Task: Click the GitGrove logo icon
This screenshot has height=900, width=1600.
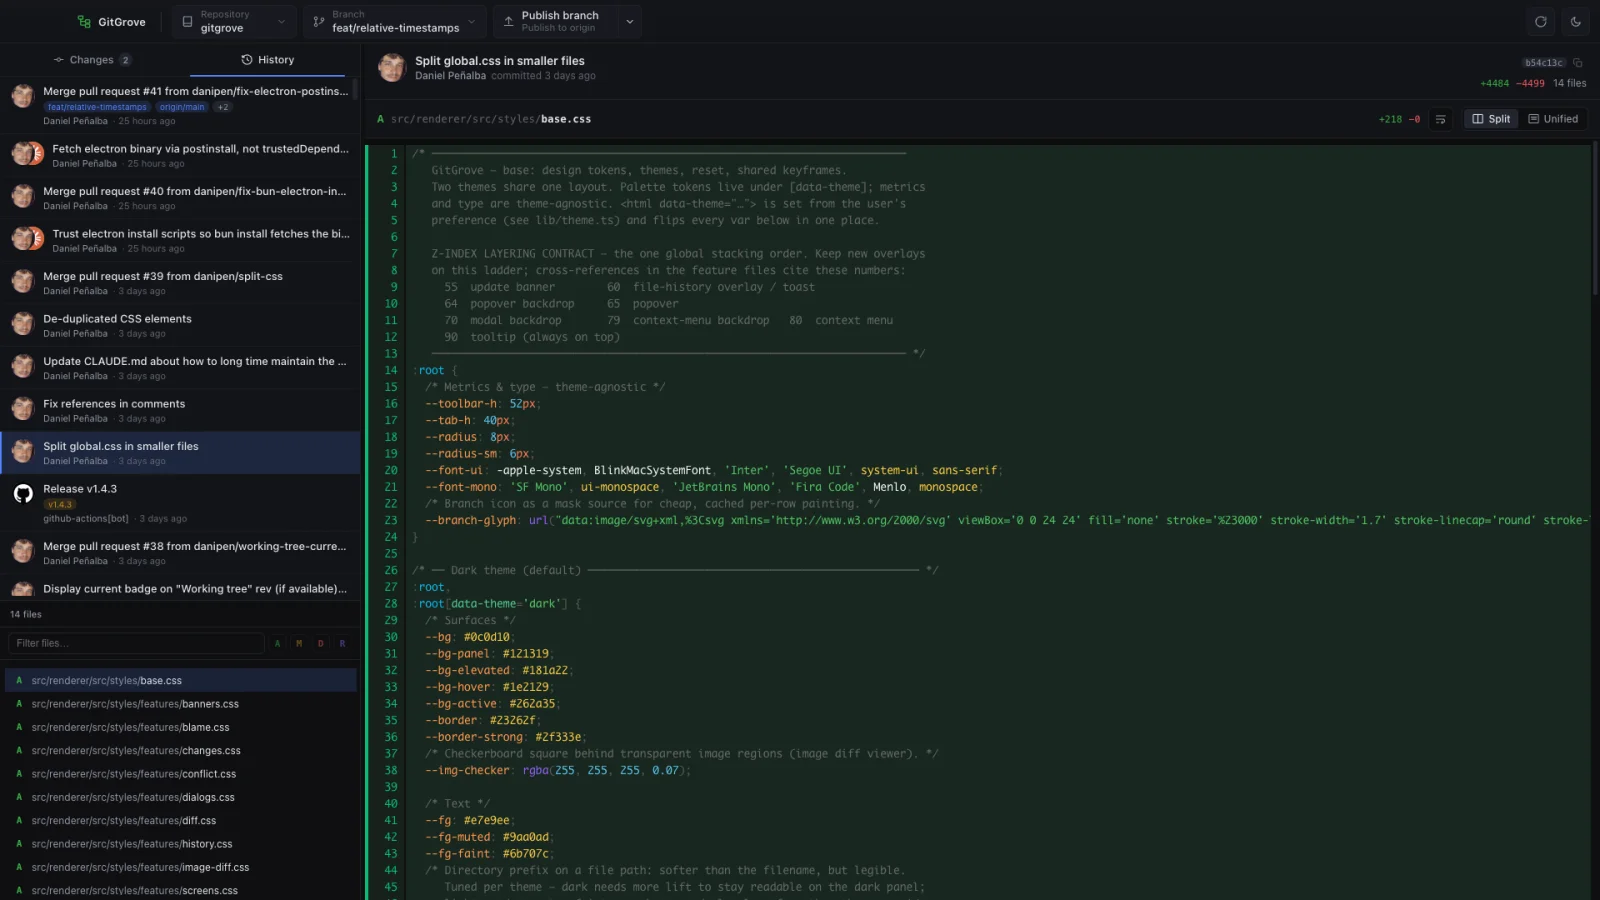Action: pyautogui.click(x=84, y=21)
